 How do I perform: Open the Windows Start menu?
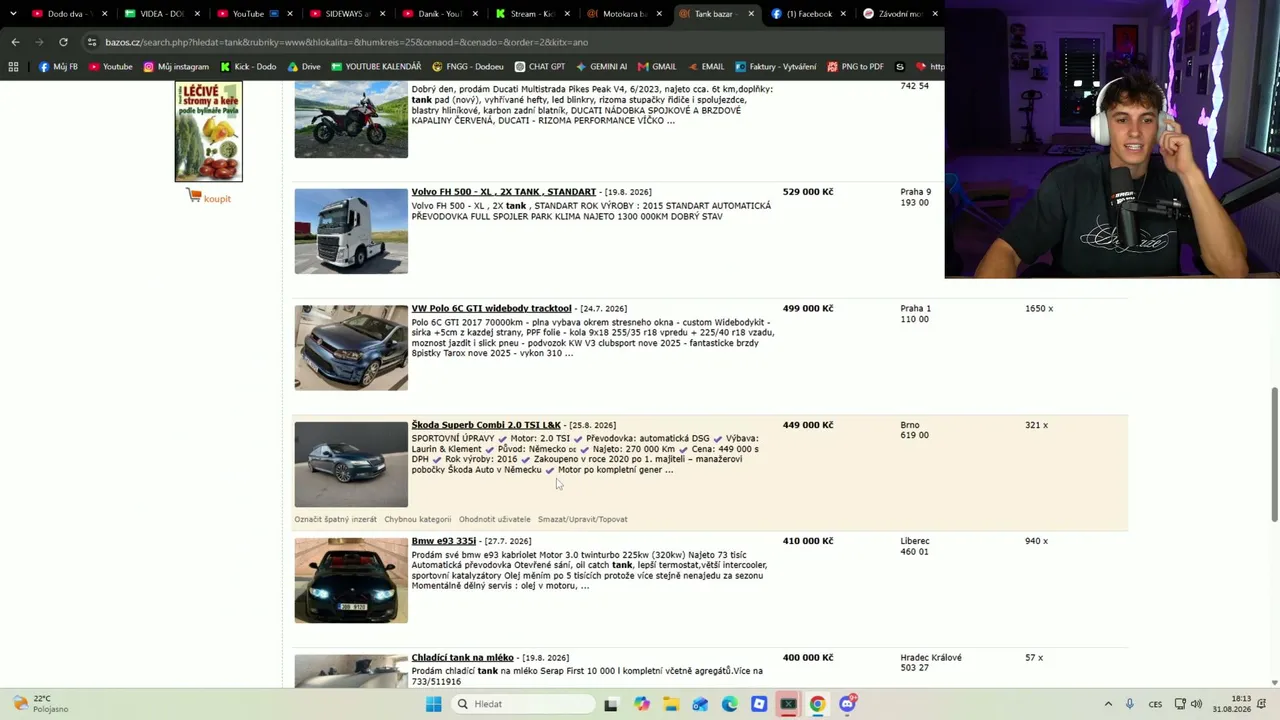[433, 704]
